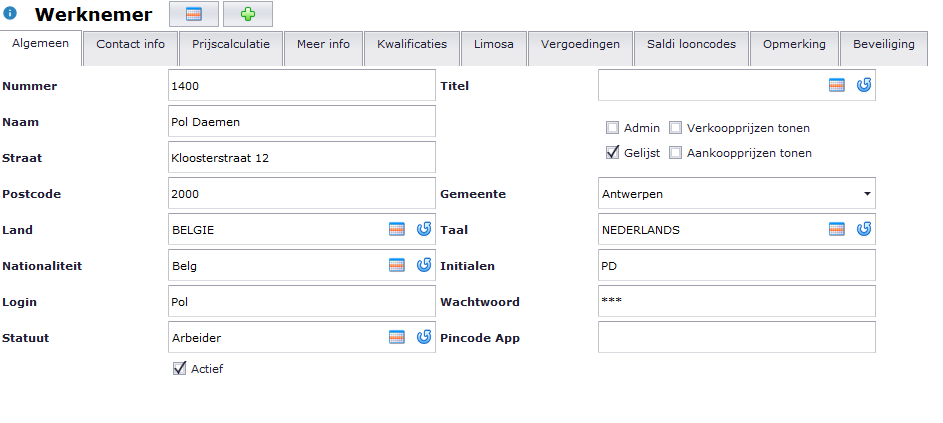Viewport: 943px width, 423px height.
Task: Open the list view button next to Werknemer title
Action: point(194,14)
